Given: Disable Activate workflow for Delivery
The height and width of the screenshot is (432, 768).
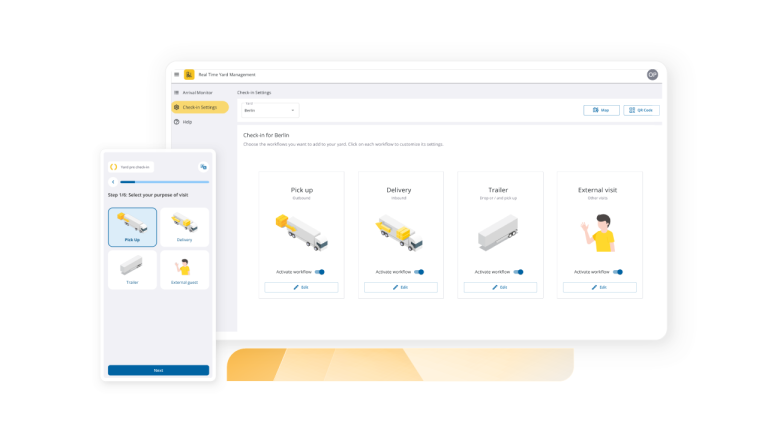Looking at the screenshot, I should point(419,272).
